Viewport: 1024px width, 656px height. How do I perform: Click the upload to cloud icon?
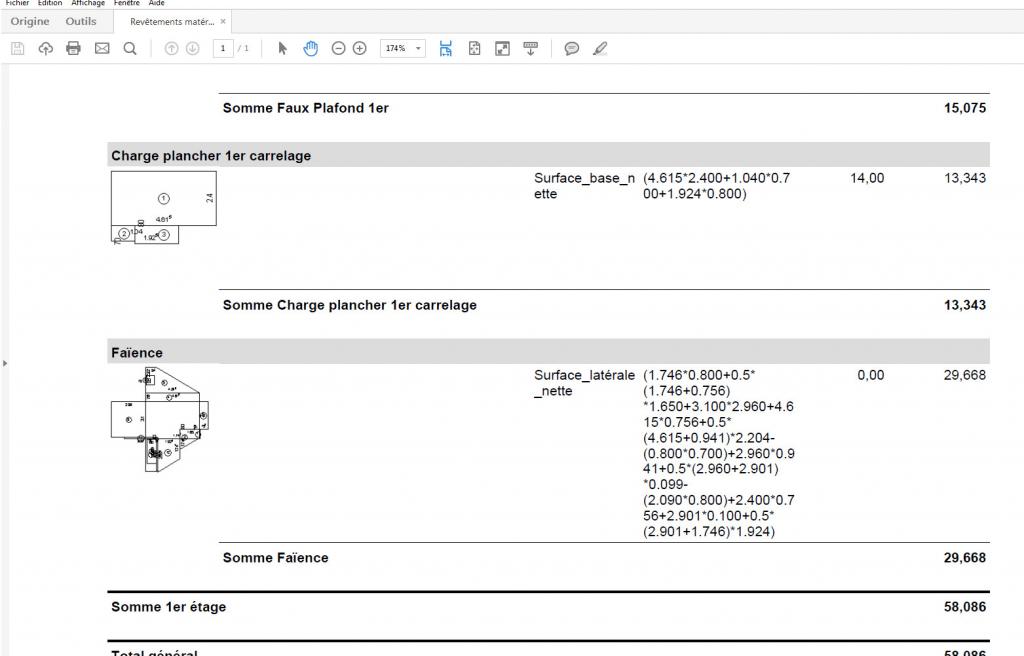click(46, 48)
